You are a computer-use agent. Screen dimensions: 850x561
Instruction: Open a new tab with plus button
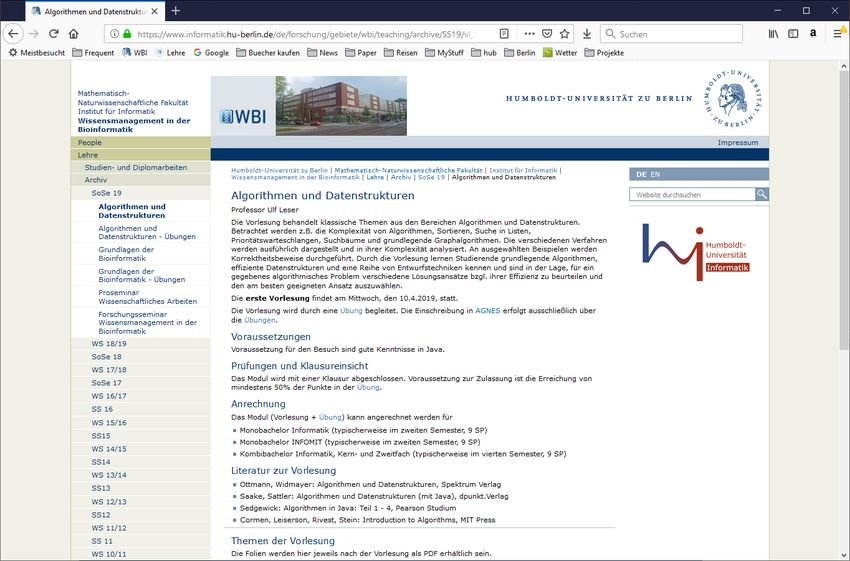tap(175, 10)
